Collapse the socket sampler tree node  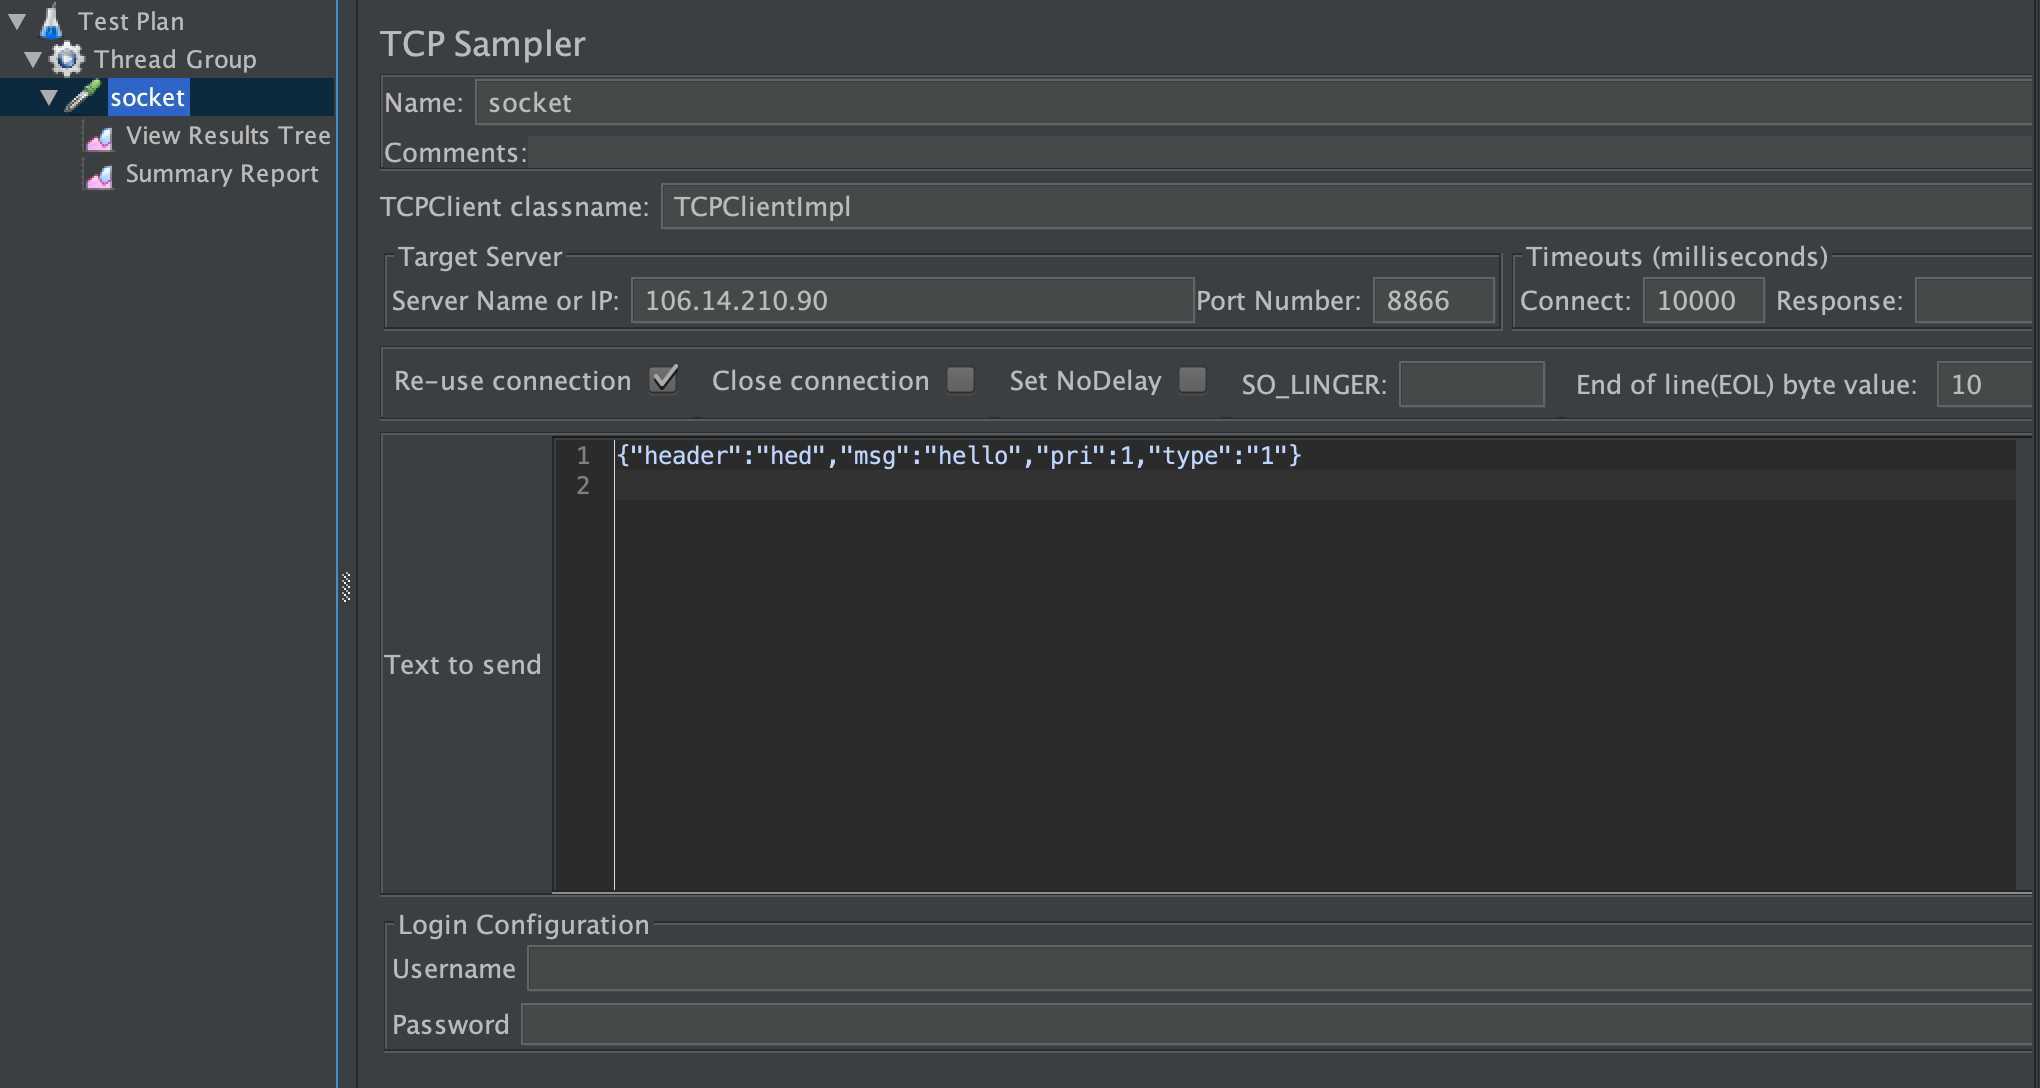pyautogui.click(x=49, y=97)
